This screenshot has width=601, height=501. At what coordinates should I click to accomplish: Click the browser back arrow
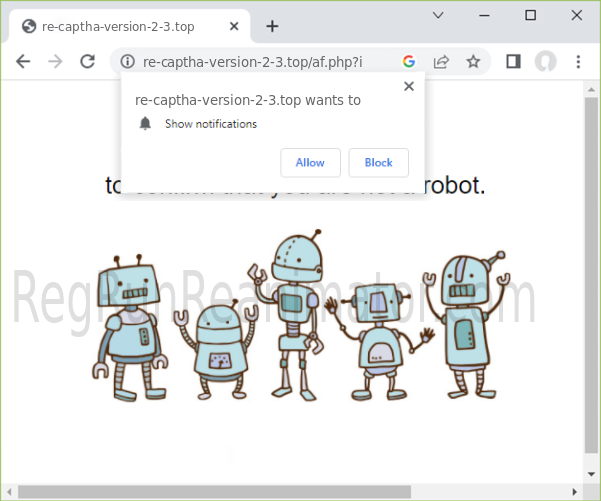[23, 61]
